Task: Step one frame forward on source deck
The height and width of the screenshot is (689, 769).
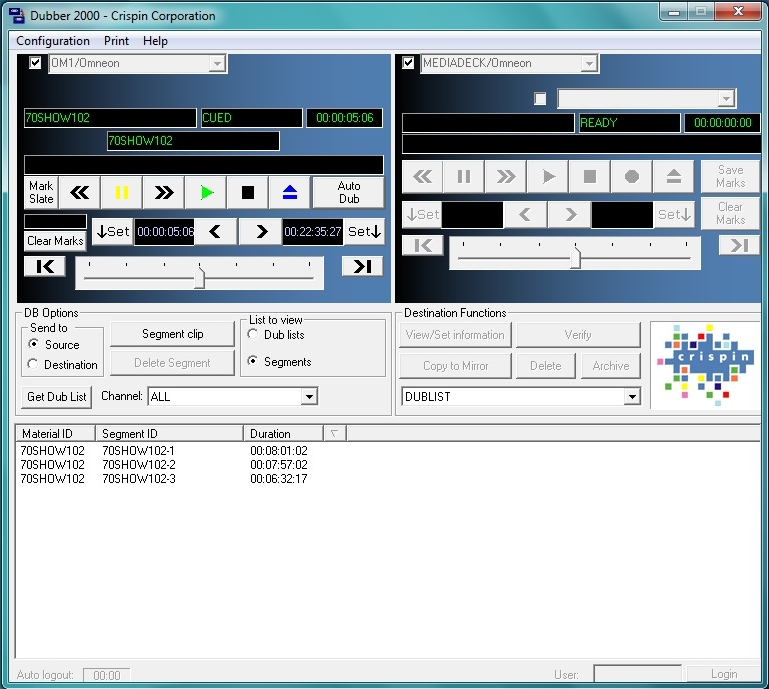Action: click(260, 232)
